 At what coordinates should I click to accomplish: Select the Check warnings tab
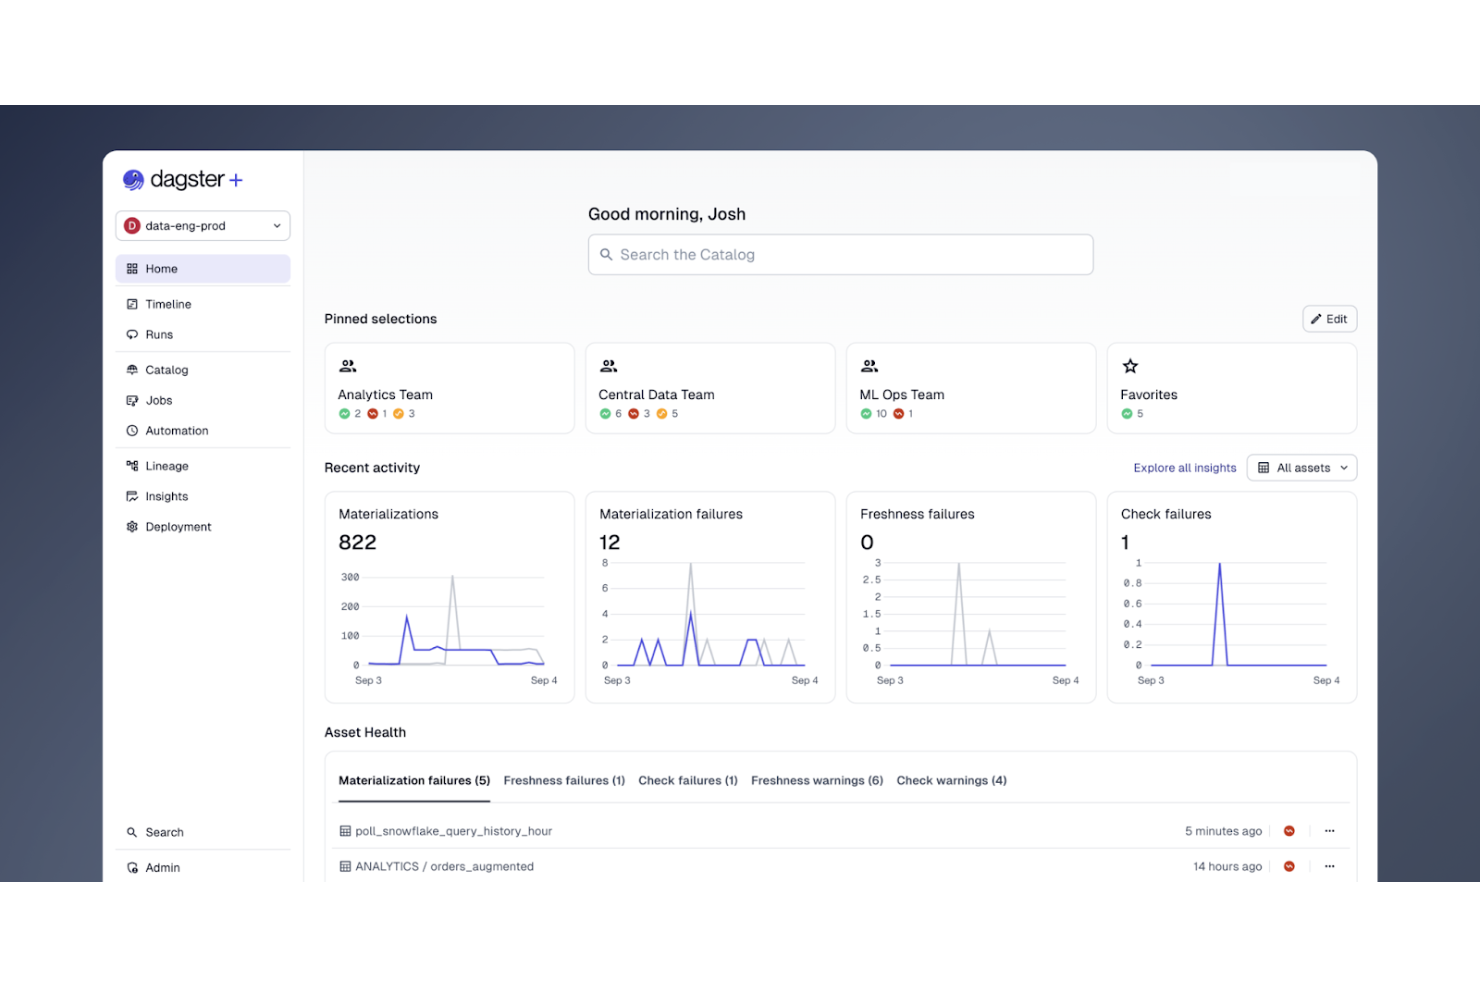point(950,780)
